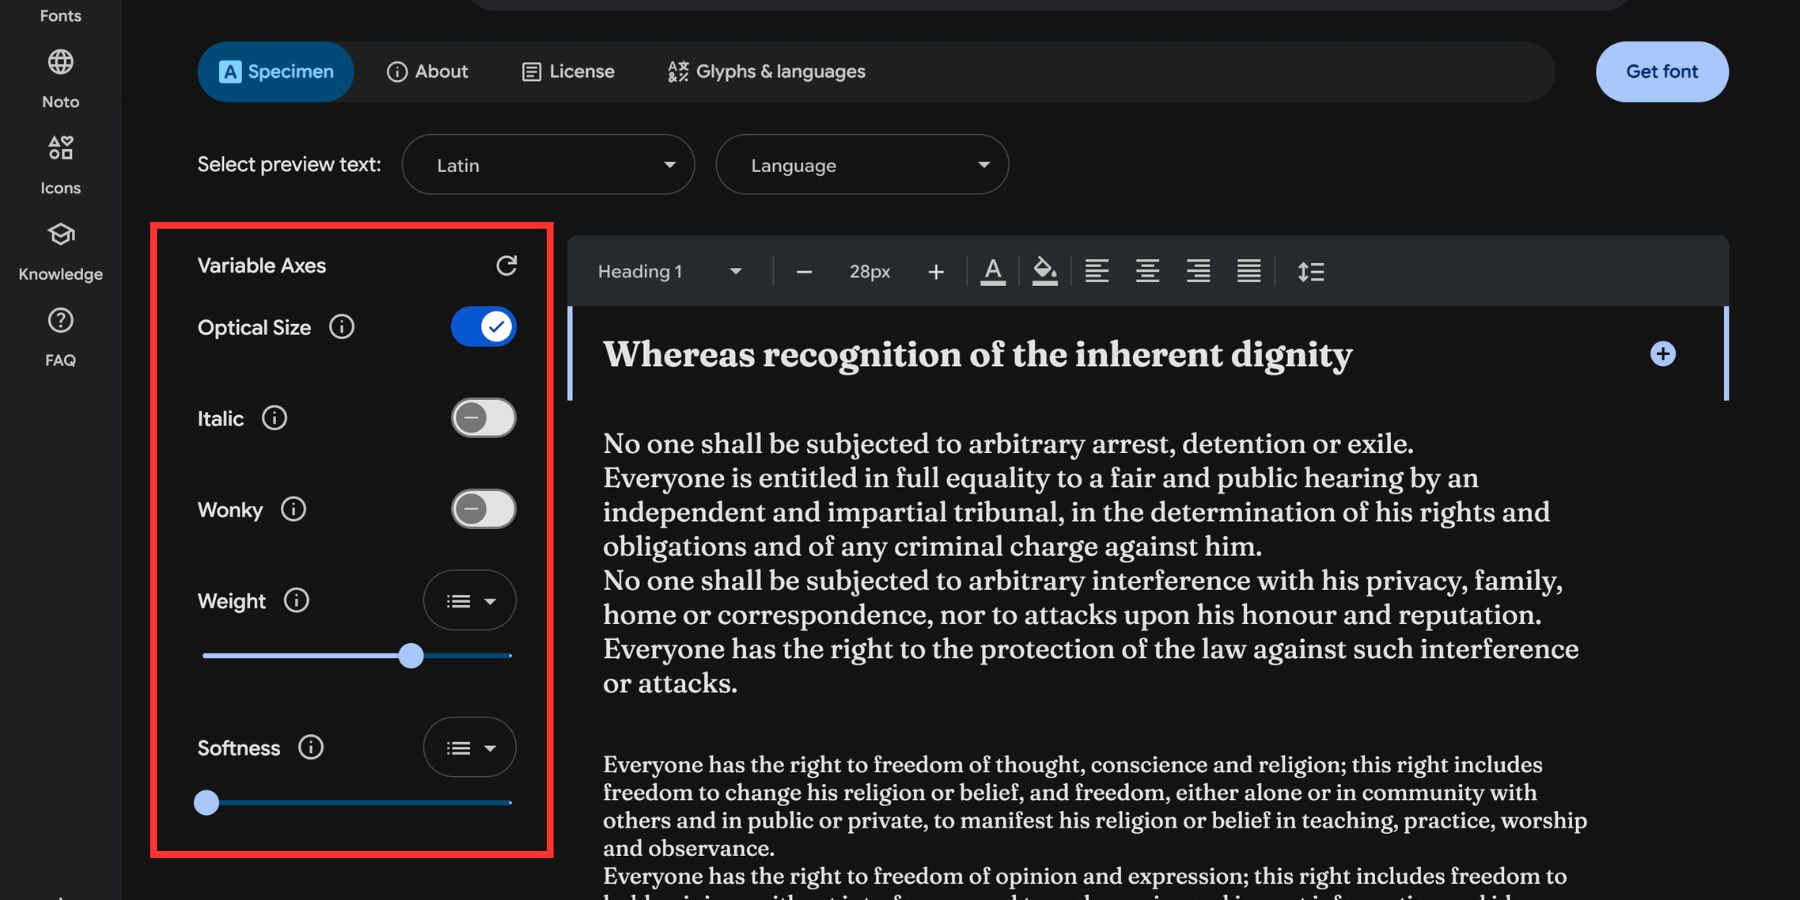
Task: Click the Get font button
Action: 1662,72
